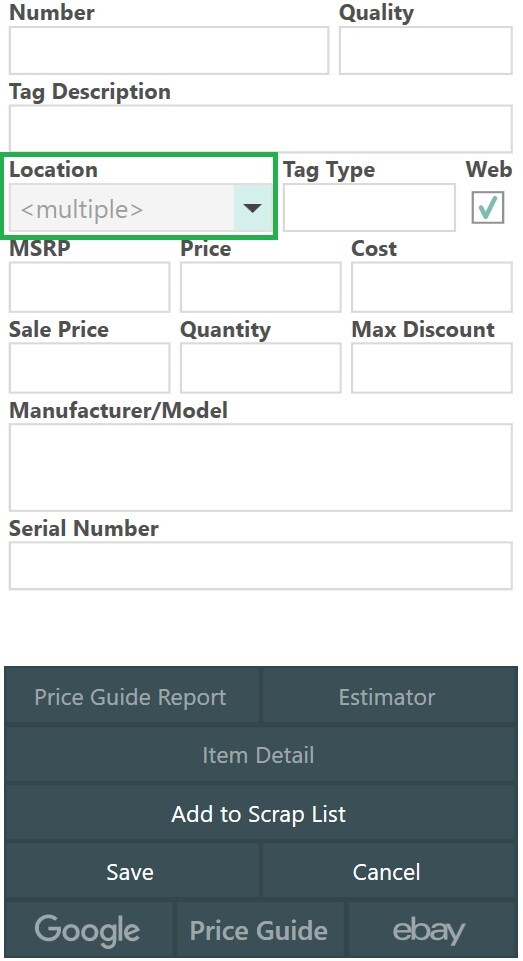
Task: Focus the Tag Type field
Action: pyautogui.click(x=369, y=208)
